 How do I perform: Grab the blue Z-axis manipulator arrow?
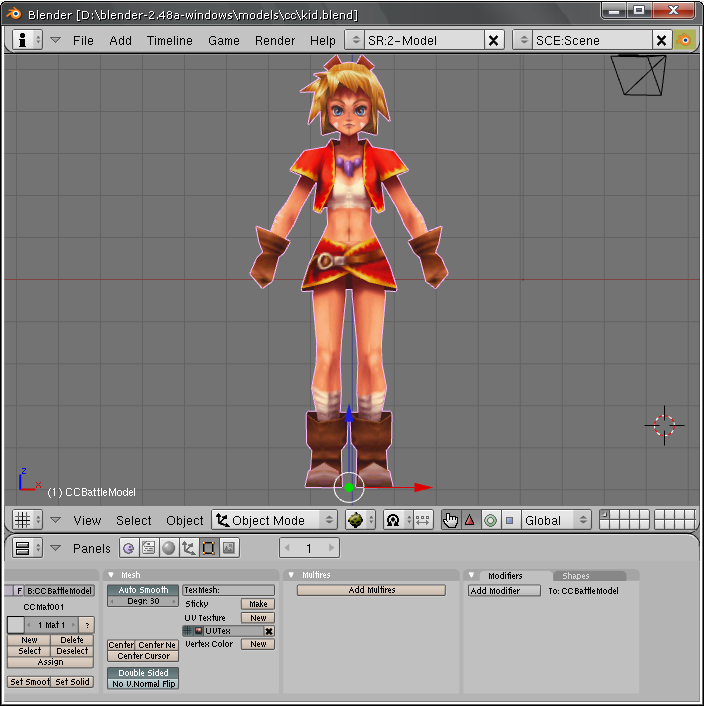349,413
